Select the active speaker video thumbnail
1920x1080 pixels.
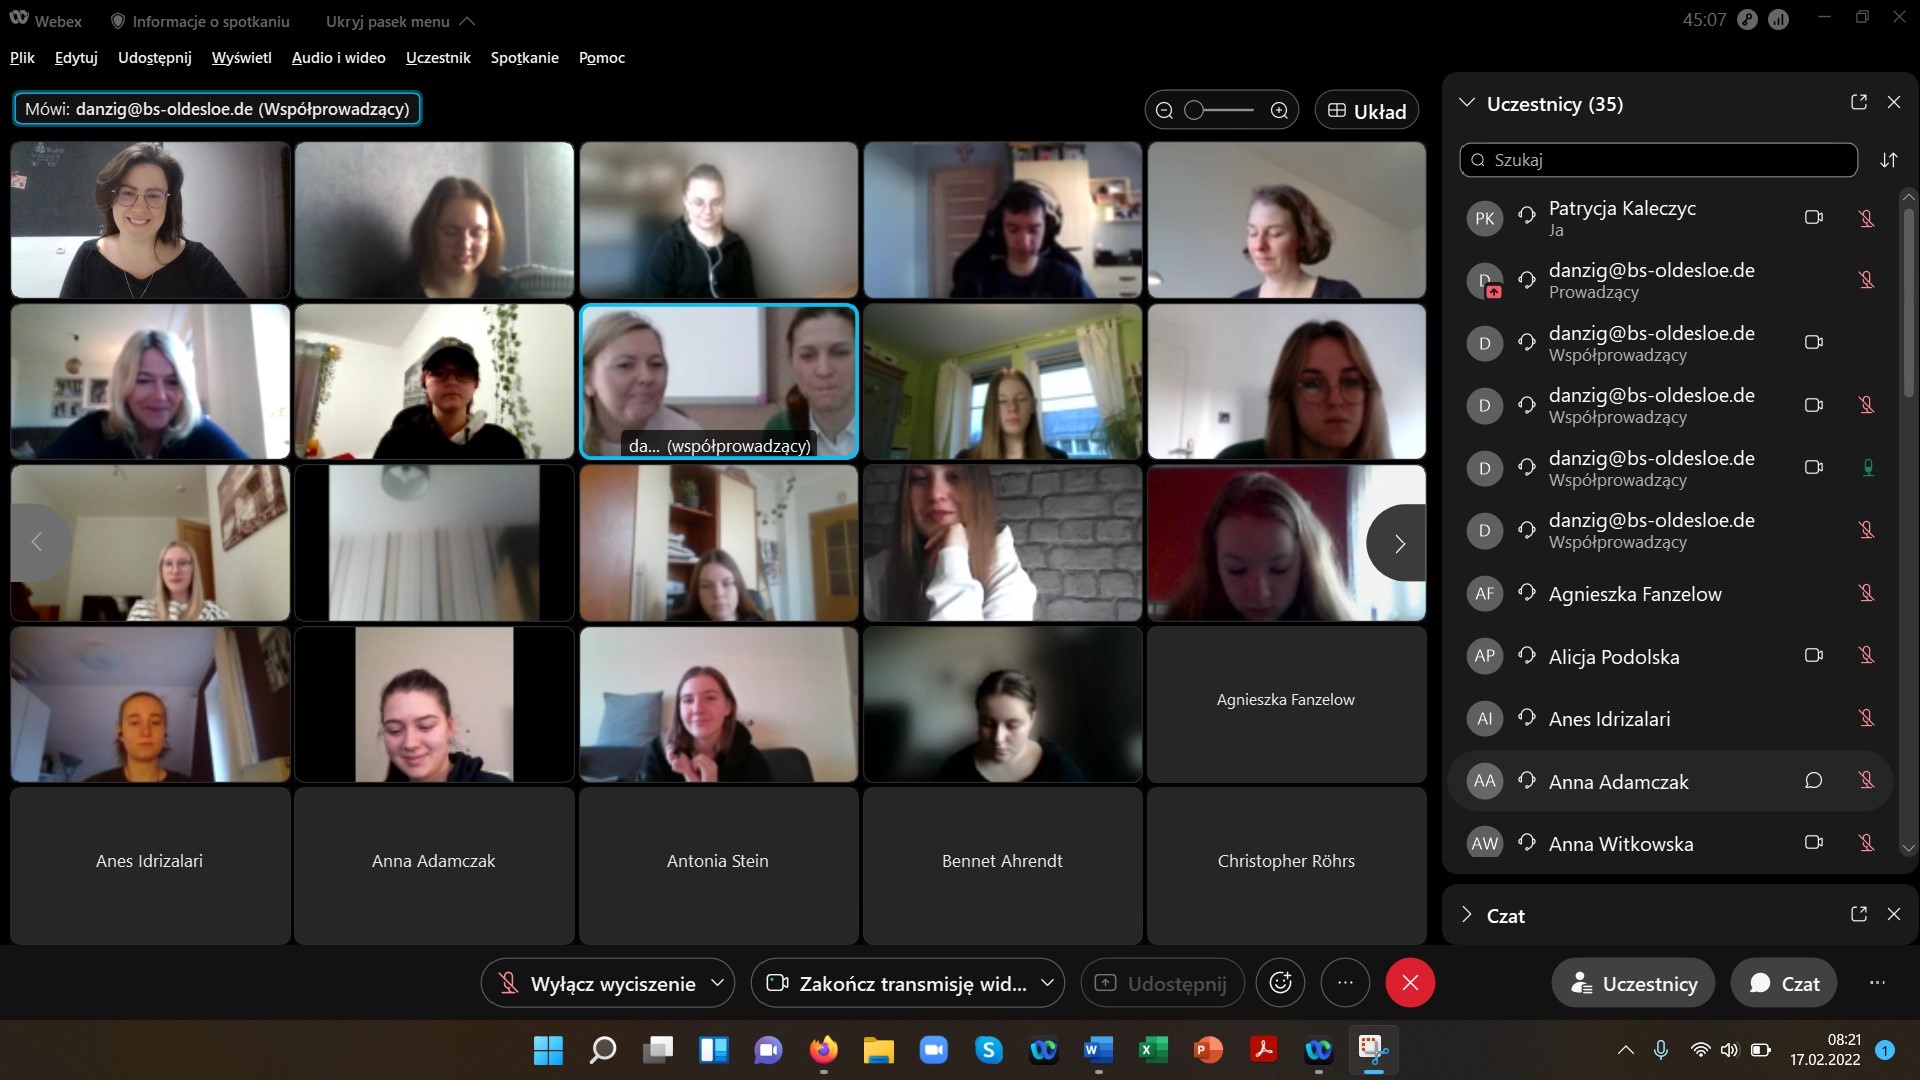[719, 382]
